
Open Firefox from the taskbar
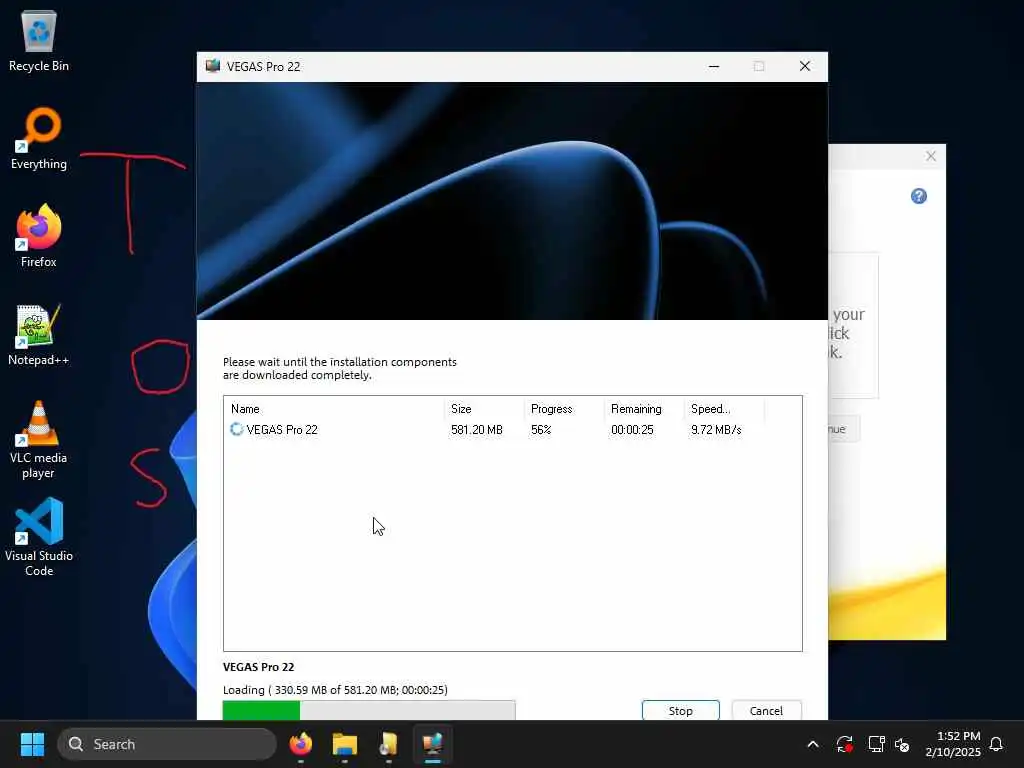pyautogui.click(x=300, y=744)
